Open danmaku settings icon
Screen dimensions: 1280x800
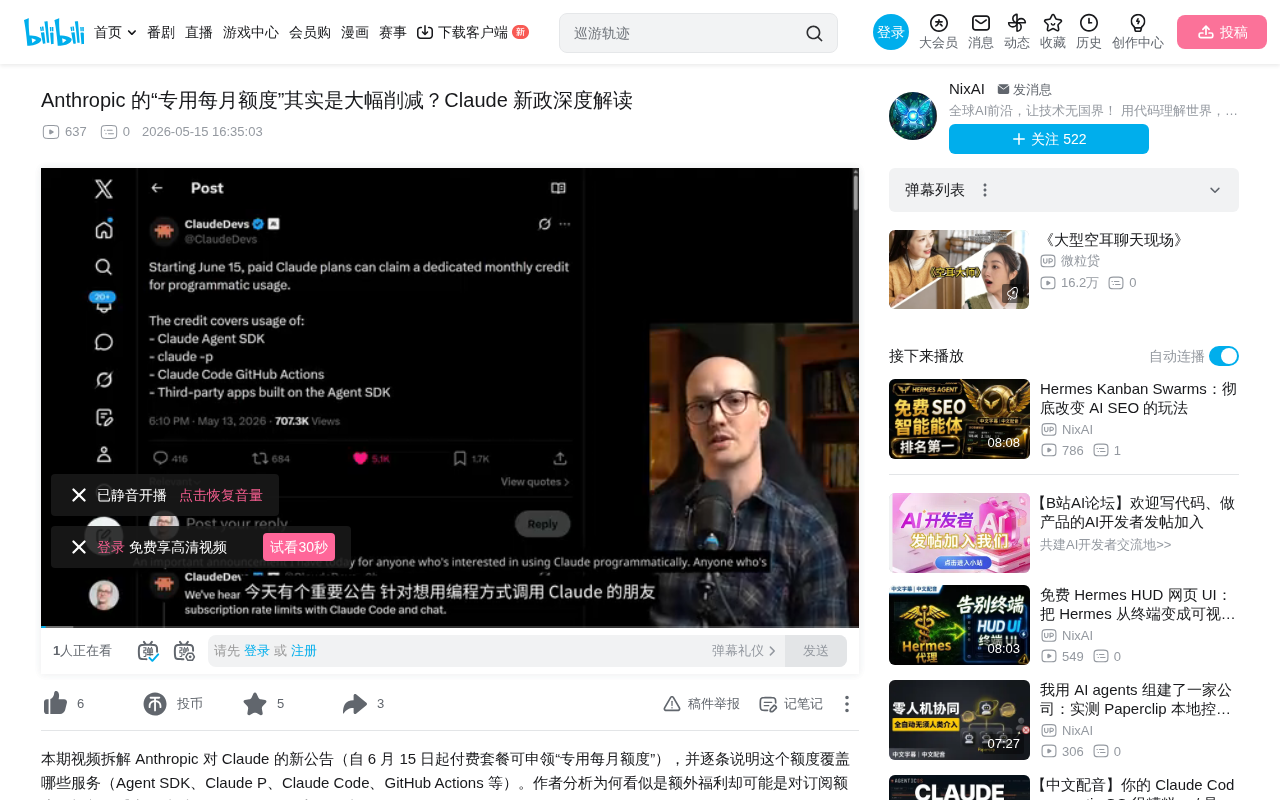(184, 651)
